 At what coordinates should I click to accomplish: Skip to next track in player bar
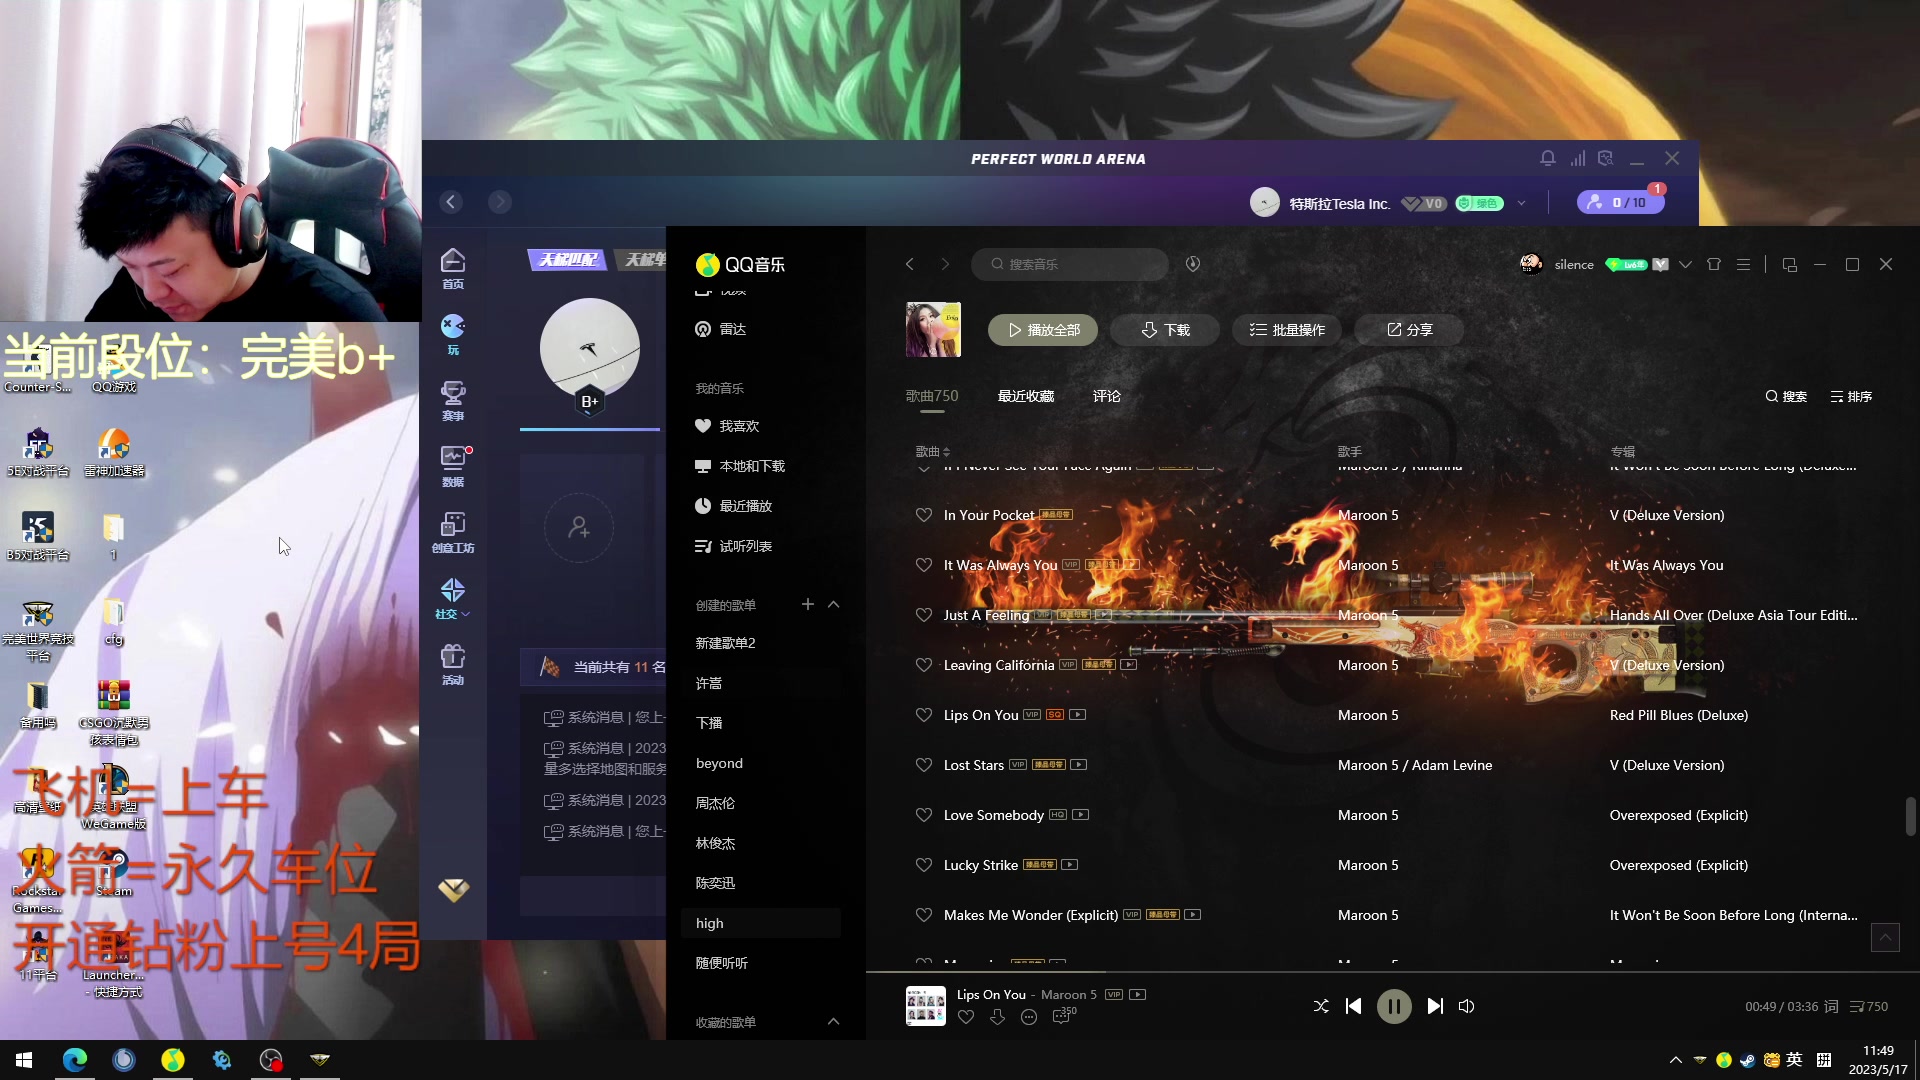(1435, 1006)
